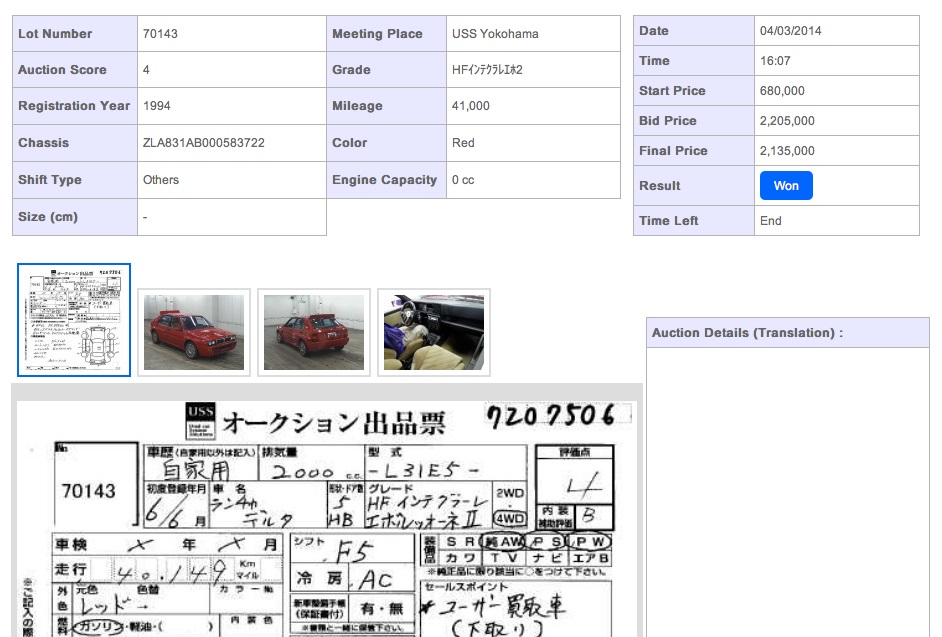Image resolution: width=942 pixels, height=637 pixels.
Task: Click the mileage value 41,000
Action: [471, 106]
